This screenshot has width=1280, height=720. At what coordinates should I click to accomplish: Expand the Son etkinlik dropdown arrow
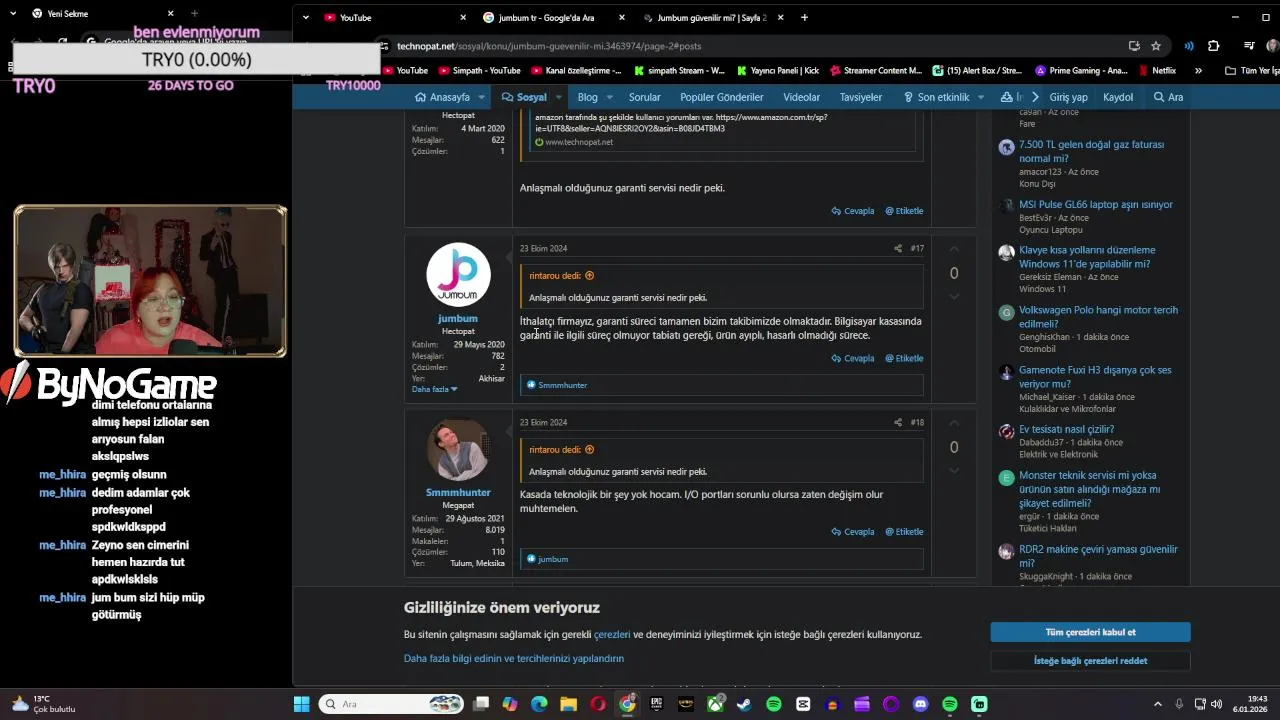point(980,97)
